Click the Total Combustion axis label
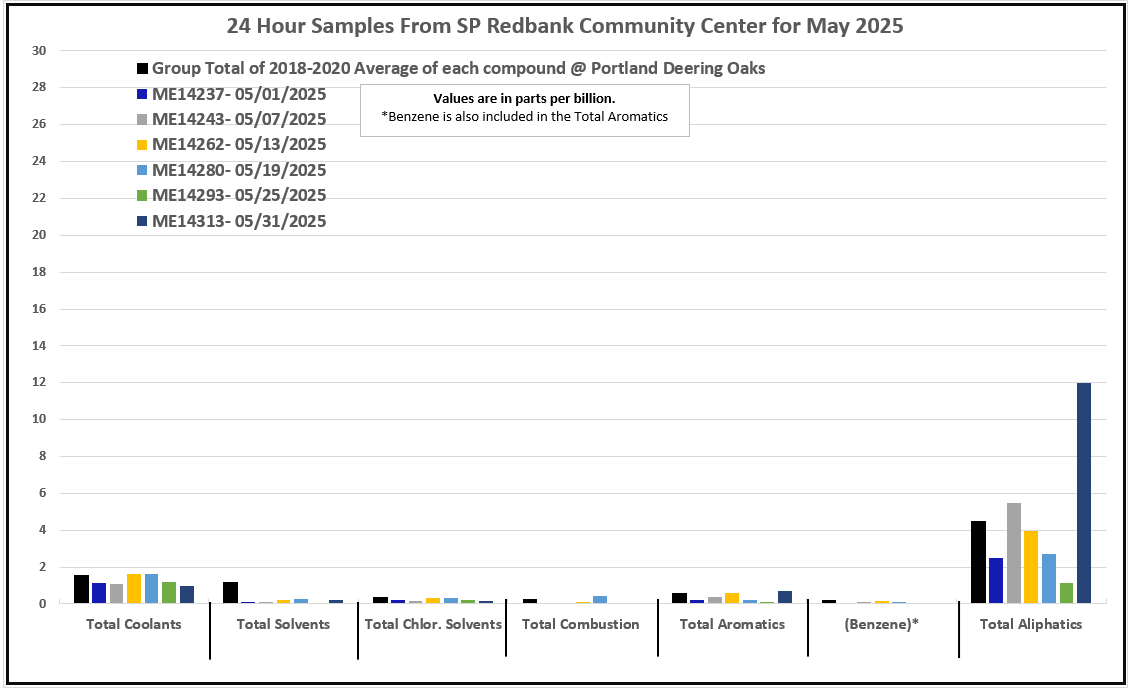Viewport: 1132px width, 689px height. click(x=581, y=624)
